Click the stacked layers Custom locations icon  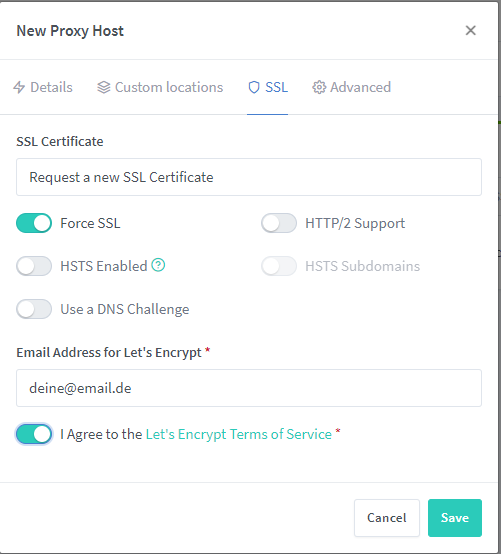[x=104, y=87]
